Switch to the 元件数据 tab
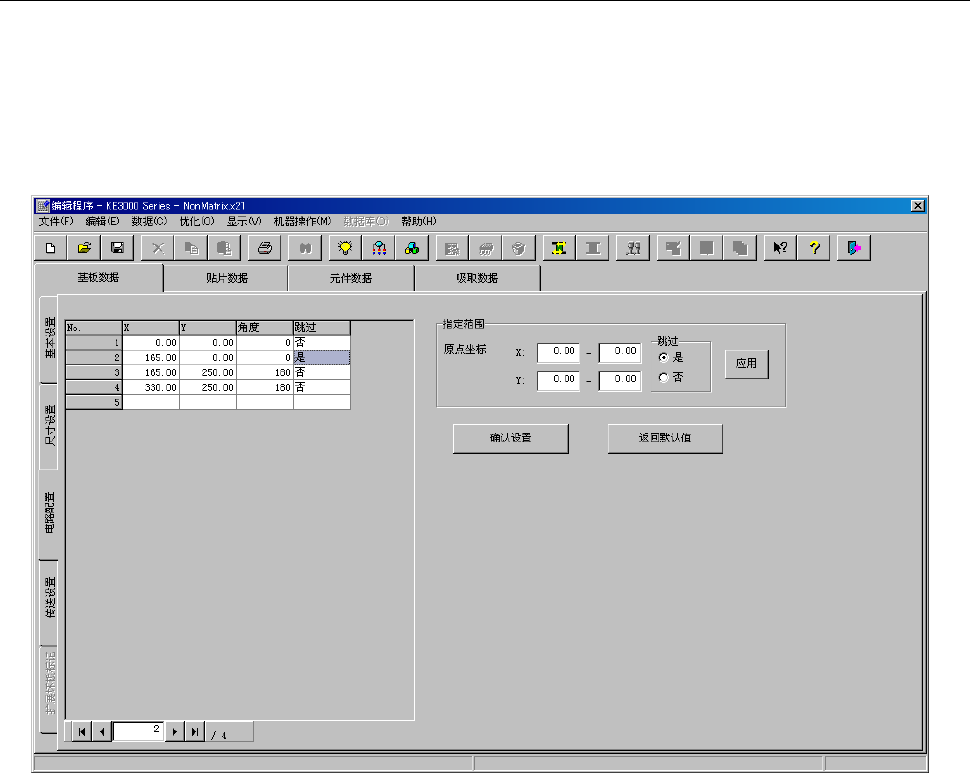This screenshot has height=773, width=970. (x=350, y=278)
